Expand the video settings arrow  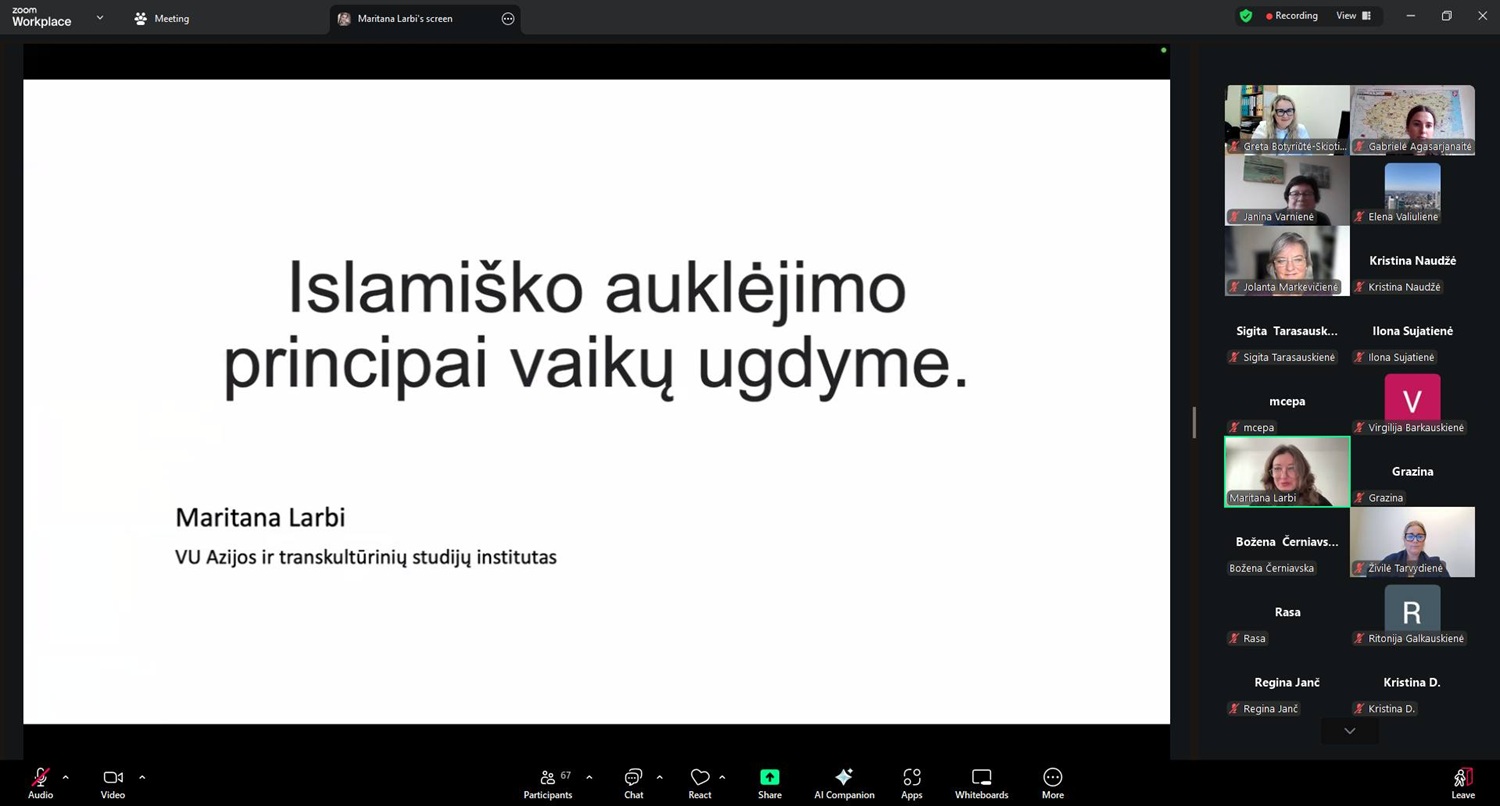142,777
